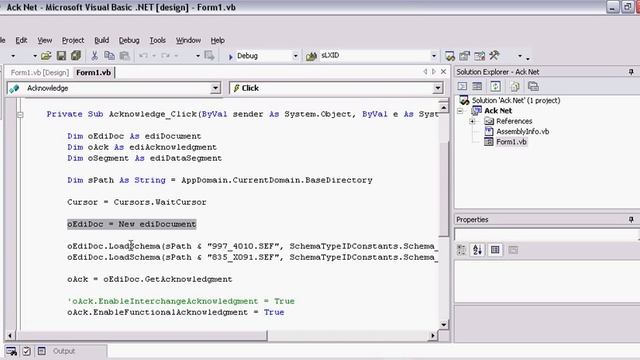
Task: Sort properties with the Alphabetic A-Z icon
Action: 477,250
